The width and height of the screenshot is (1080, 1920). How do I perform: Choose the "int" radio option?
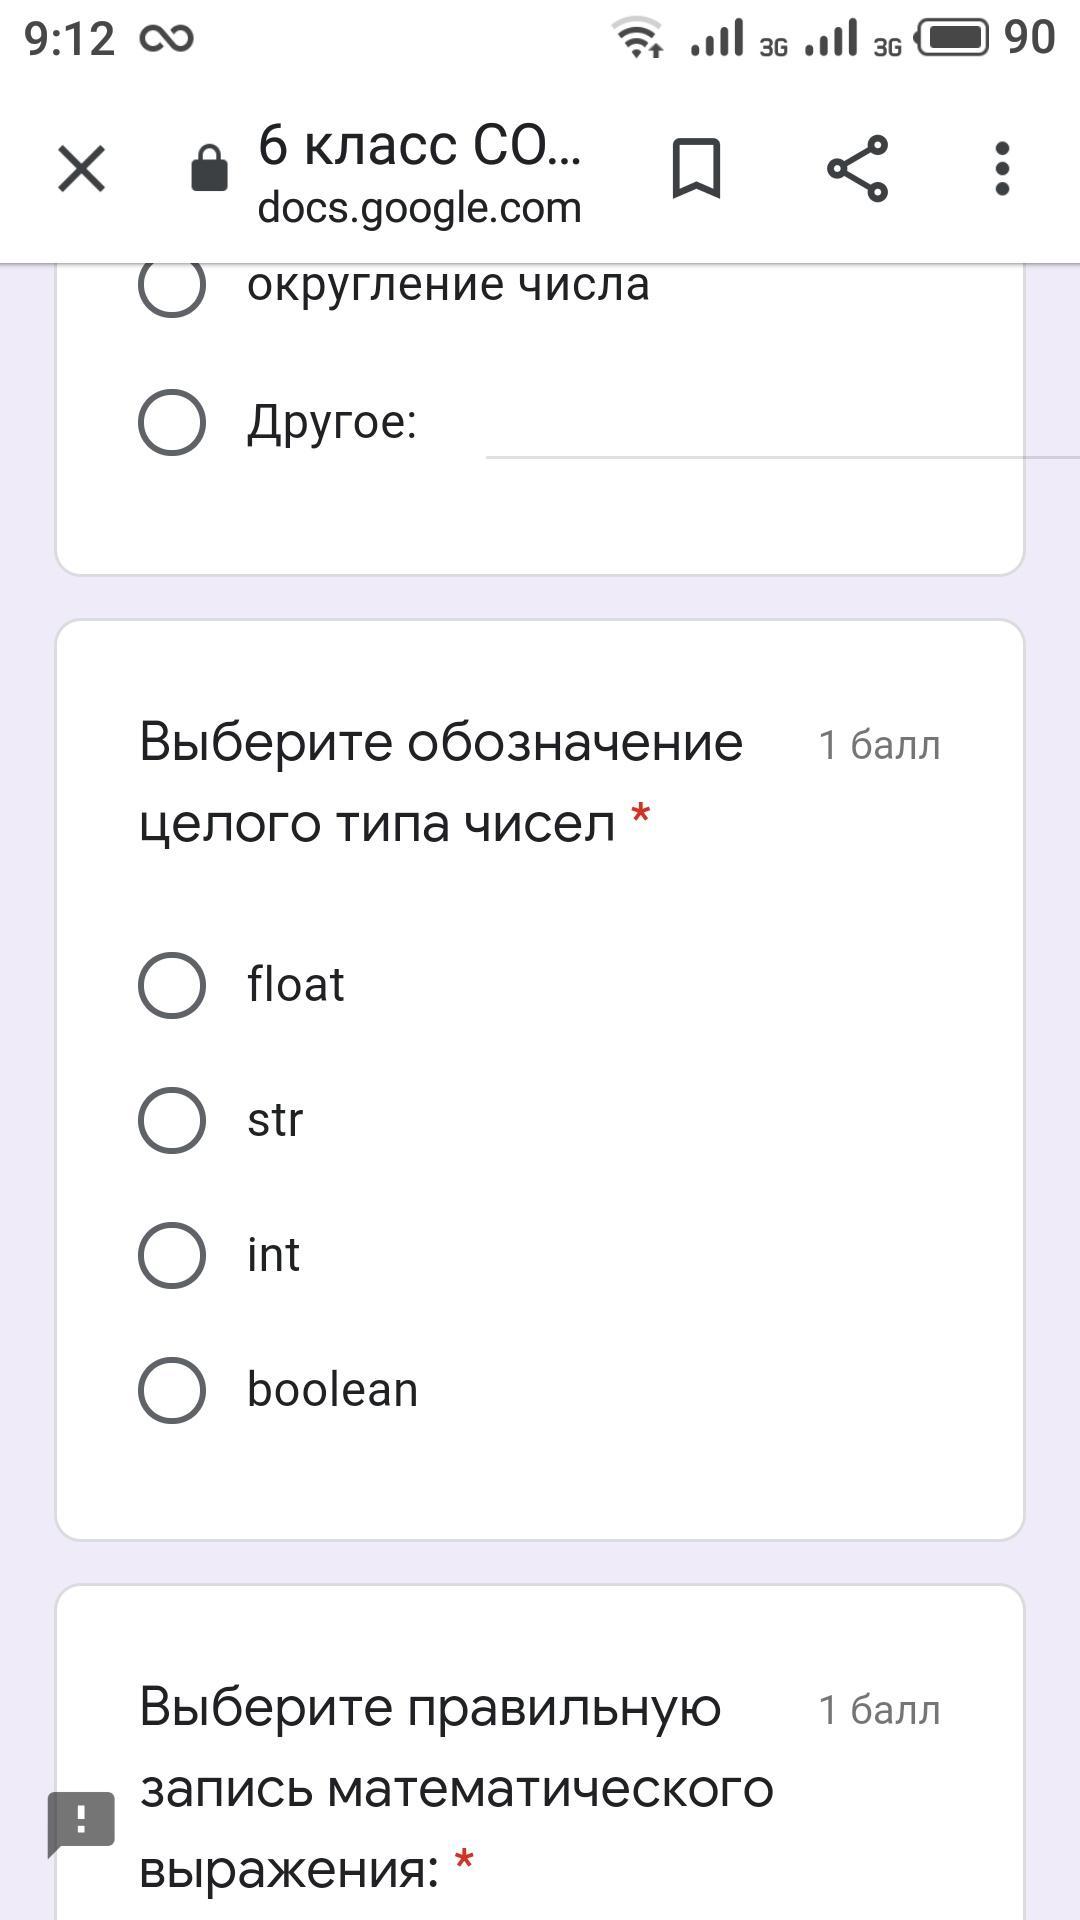(172, 1255)
